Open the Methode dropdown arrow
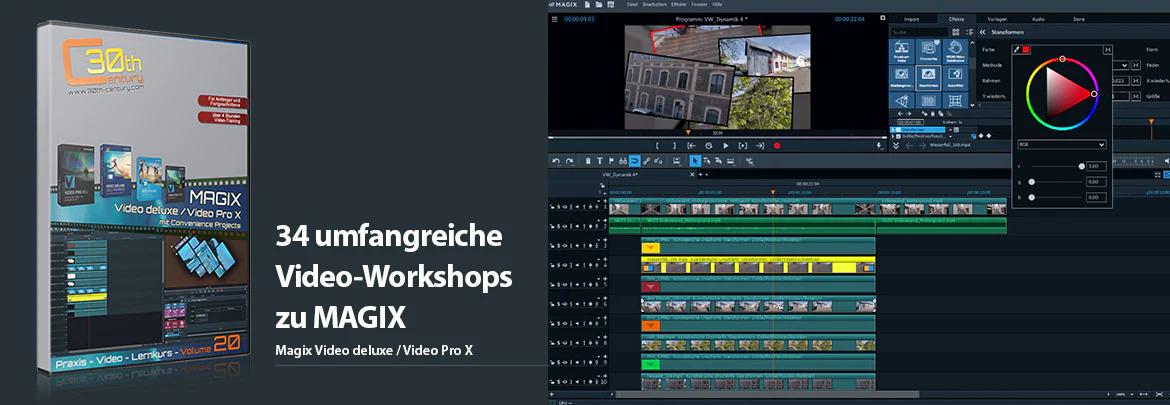 coord(1124,65)
